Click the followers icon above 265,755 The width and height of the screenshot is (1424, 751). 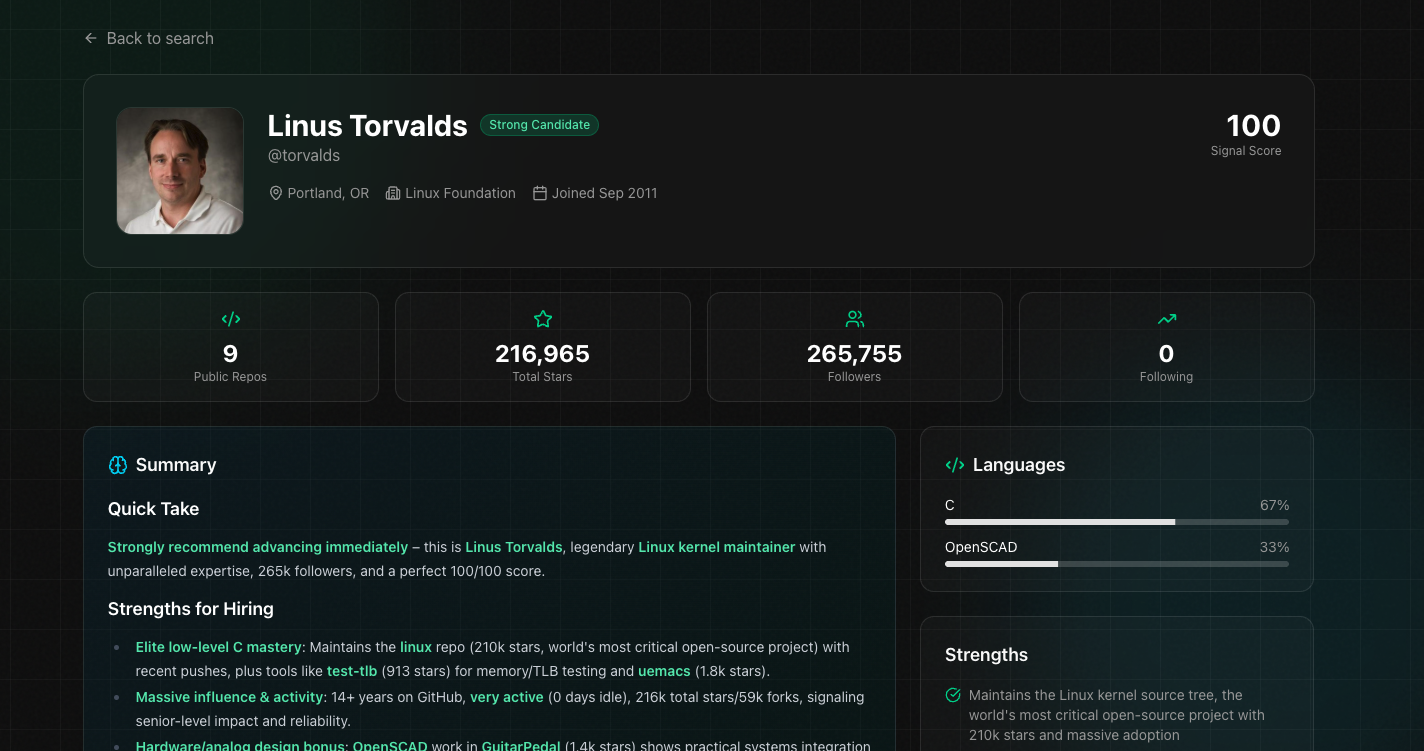click(854, 318)
